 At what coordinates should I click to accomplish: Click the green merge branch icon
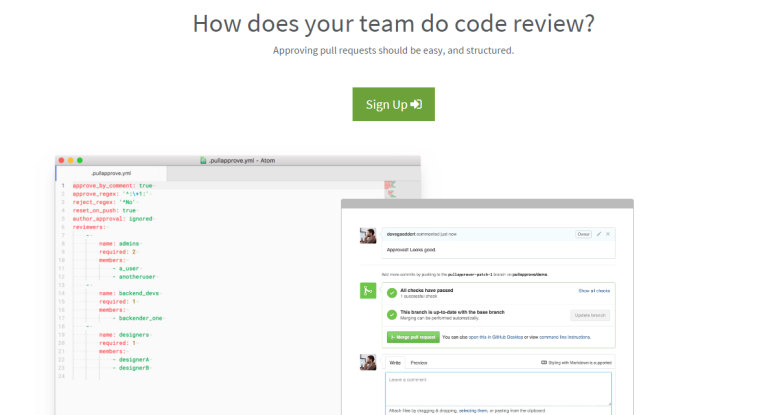click(368, 291)
